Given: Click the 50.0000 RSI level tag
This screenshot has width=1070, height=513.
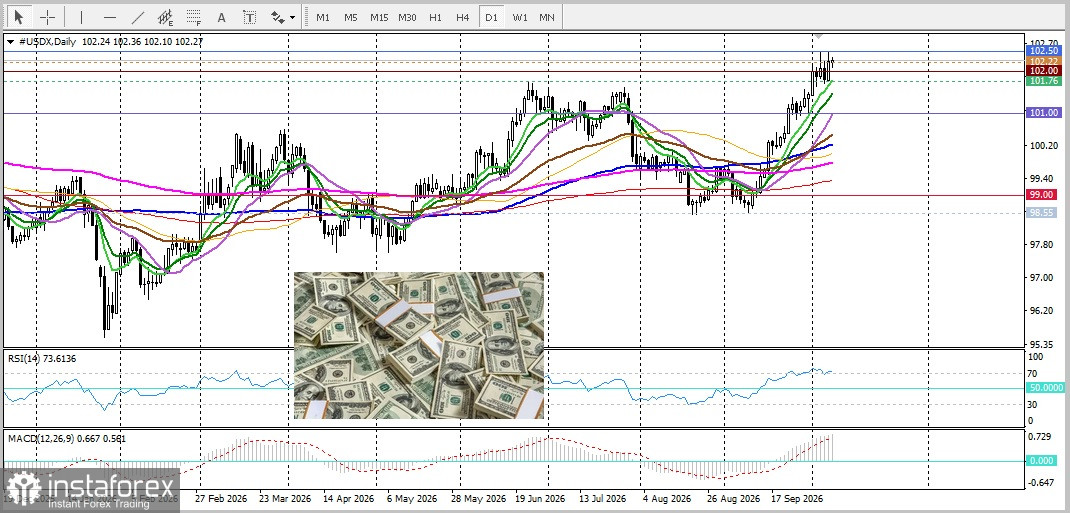Looking at the screenshot, I should [x=1045, y=387].
